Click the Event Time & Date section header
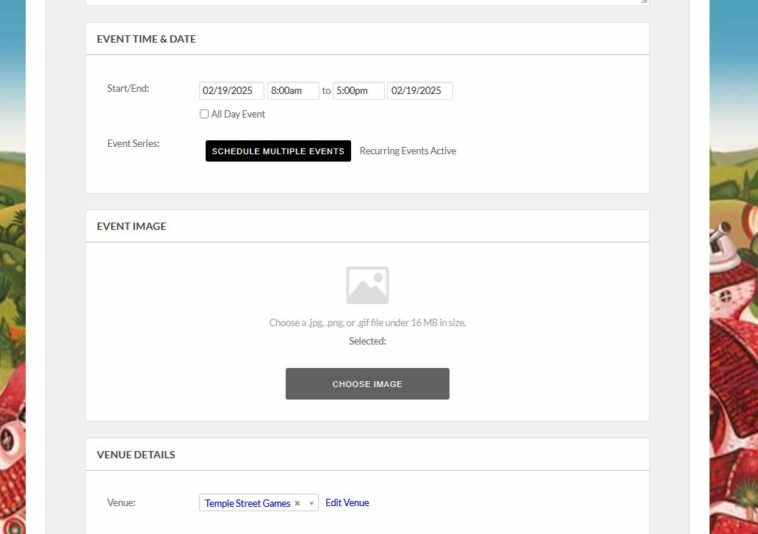Image resolution: width=758 pixels, height=534 pixels. (x=146, y=39)
